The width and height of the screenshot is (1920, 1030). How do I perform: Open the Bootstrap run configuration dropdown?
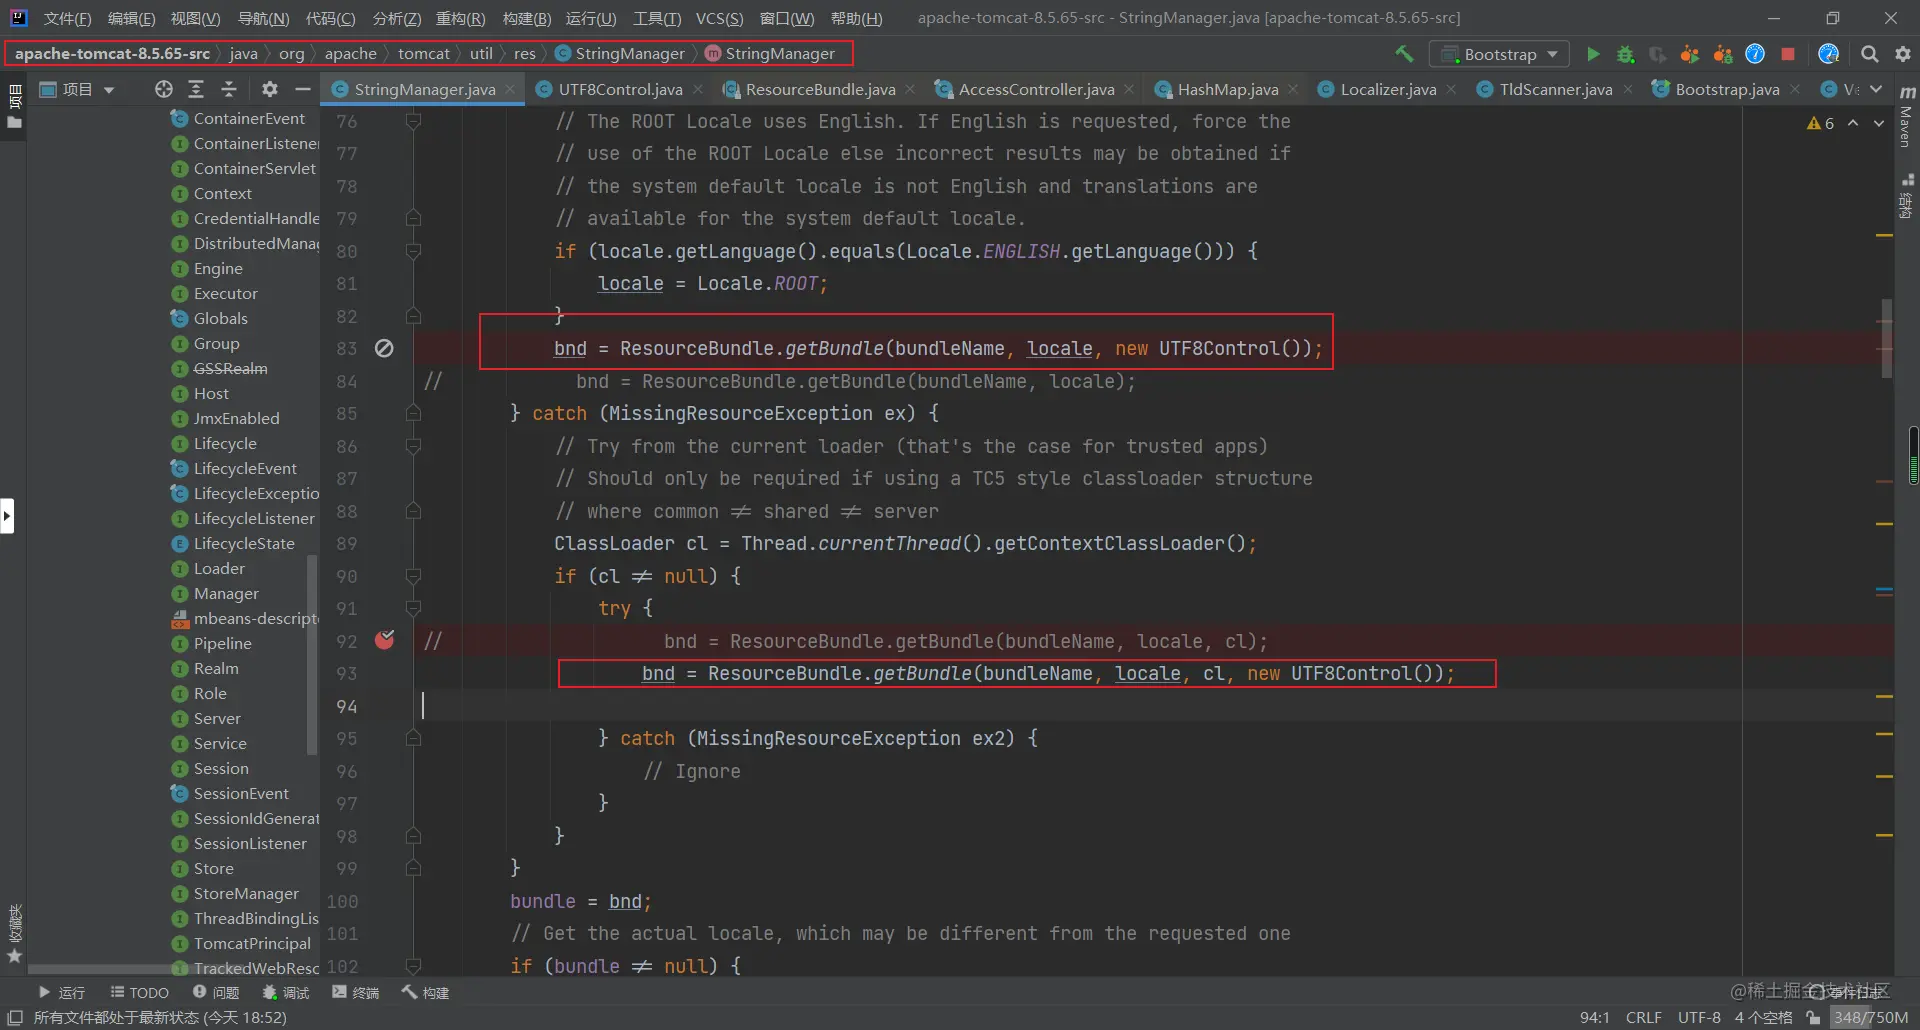(x=1499, y=54)
